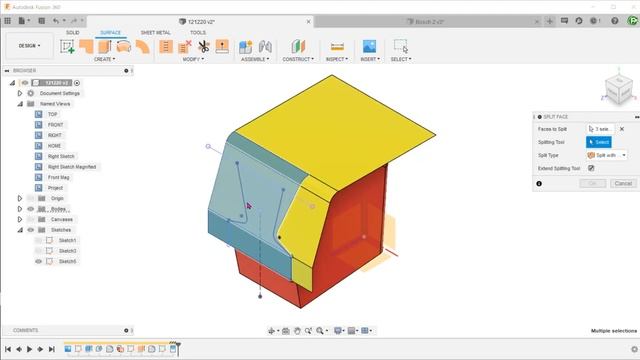
Task: Click the Save icon in top bar
Action: [x=42, y=21]
